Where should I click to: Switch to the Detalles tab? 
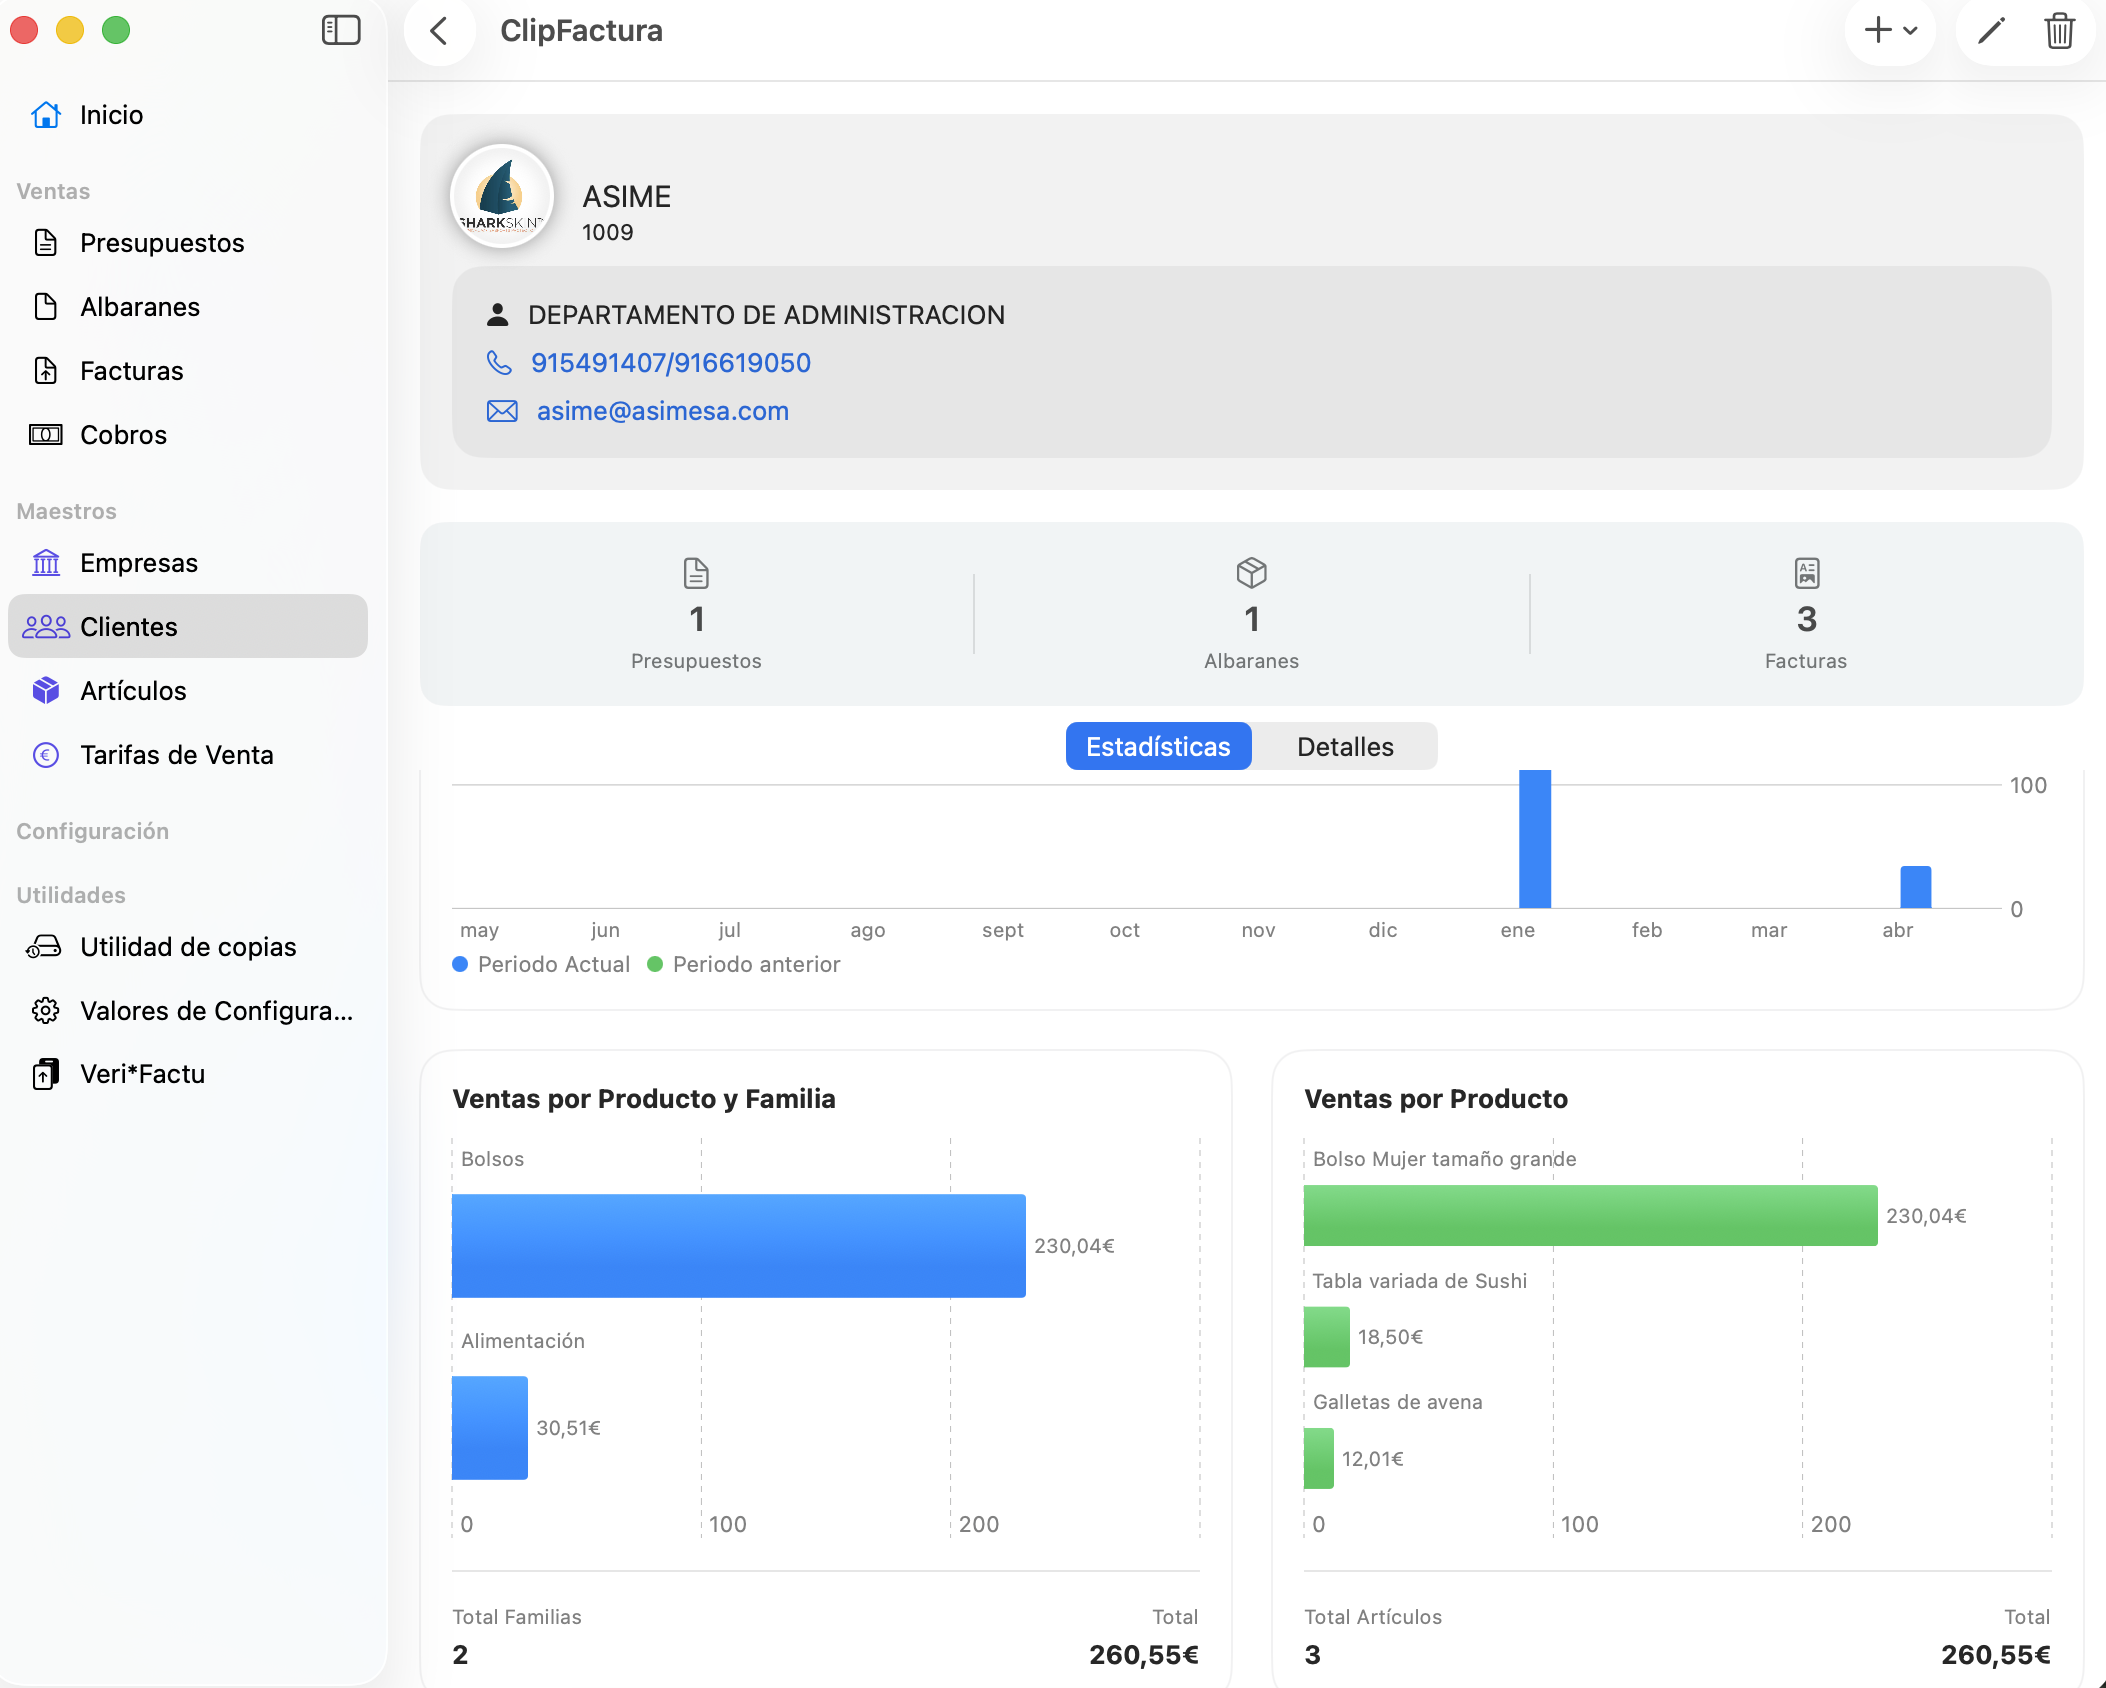[1345, 747]
